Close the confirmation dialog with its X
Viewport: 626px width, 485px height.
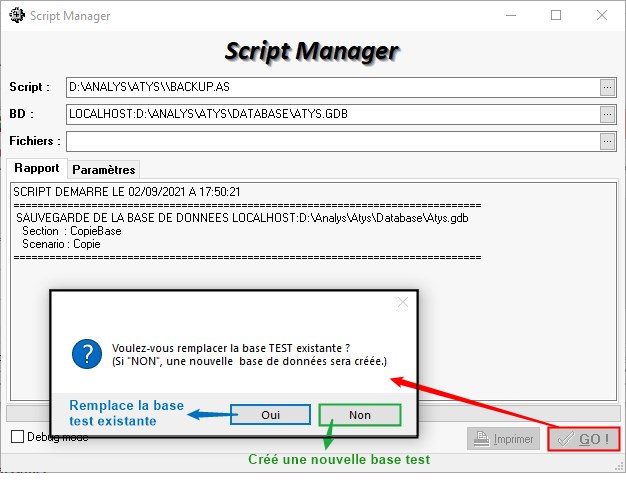click(403, 301)
